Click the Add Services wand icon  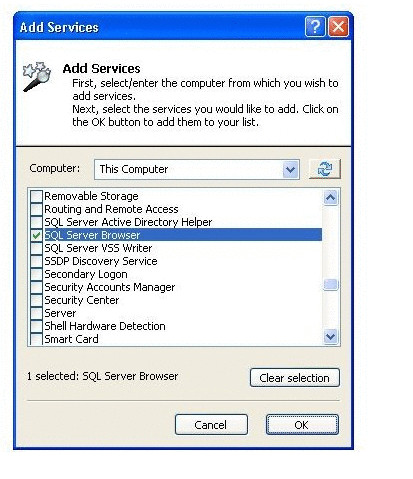coord(37,76)
